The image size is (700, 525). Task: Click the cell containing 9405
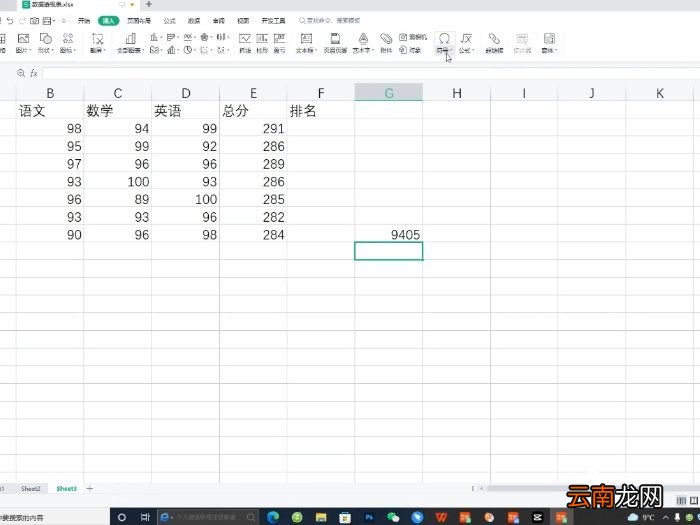(389, 234)
